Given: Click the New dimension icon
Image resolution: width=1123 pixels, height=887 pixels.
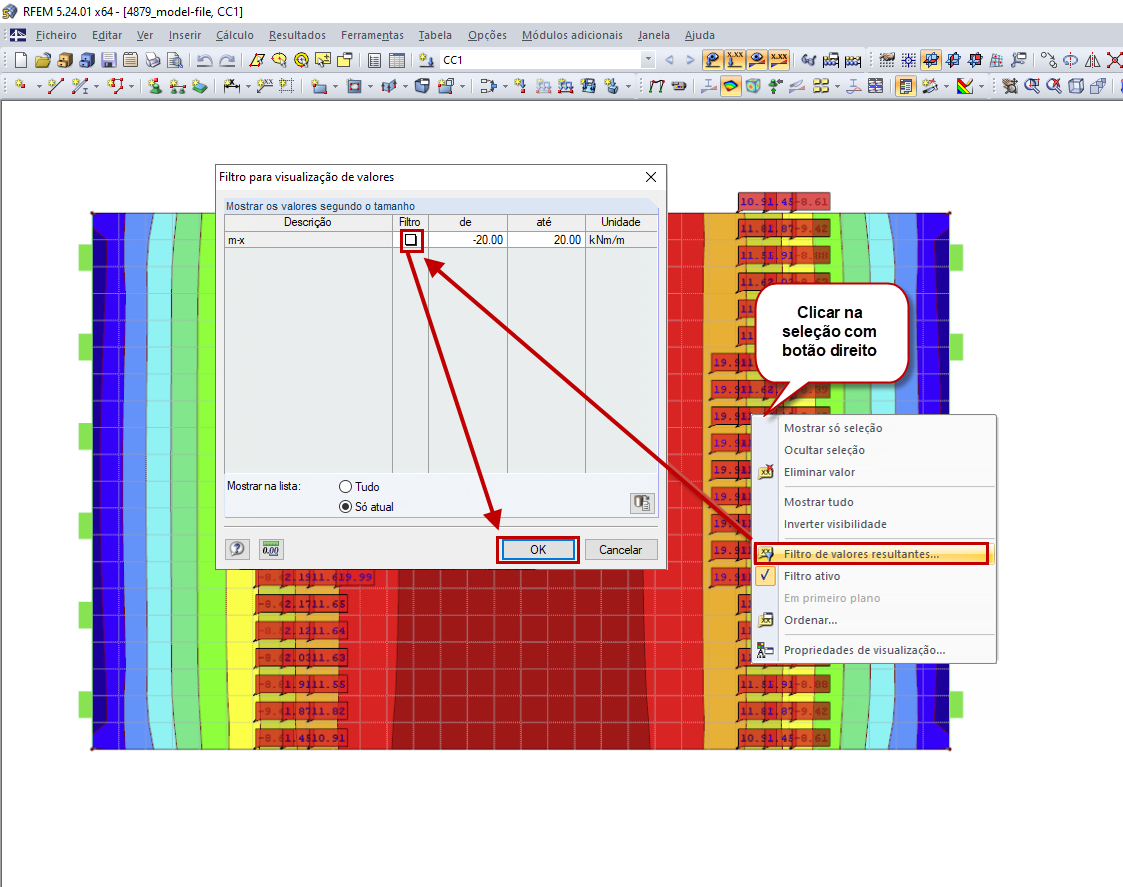Looking at the screenshot, I should [231, 87].
